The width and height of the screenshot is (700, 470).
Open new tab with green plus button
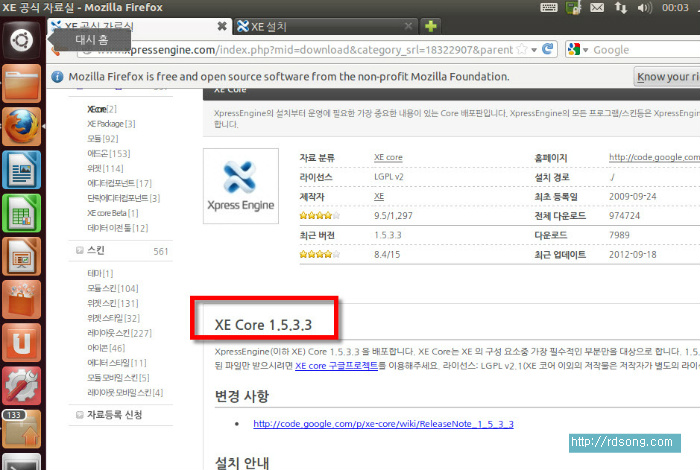click(x=430, y=26)
